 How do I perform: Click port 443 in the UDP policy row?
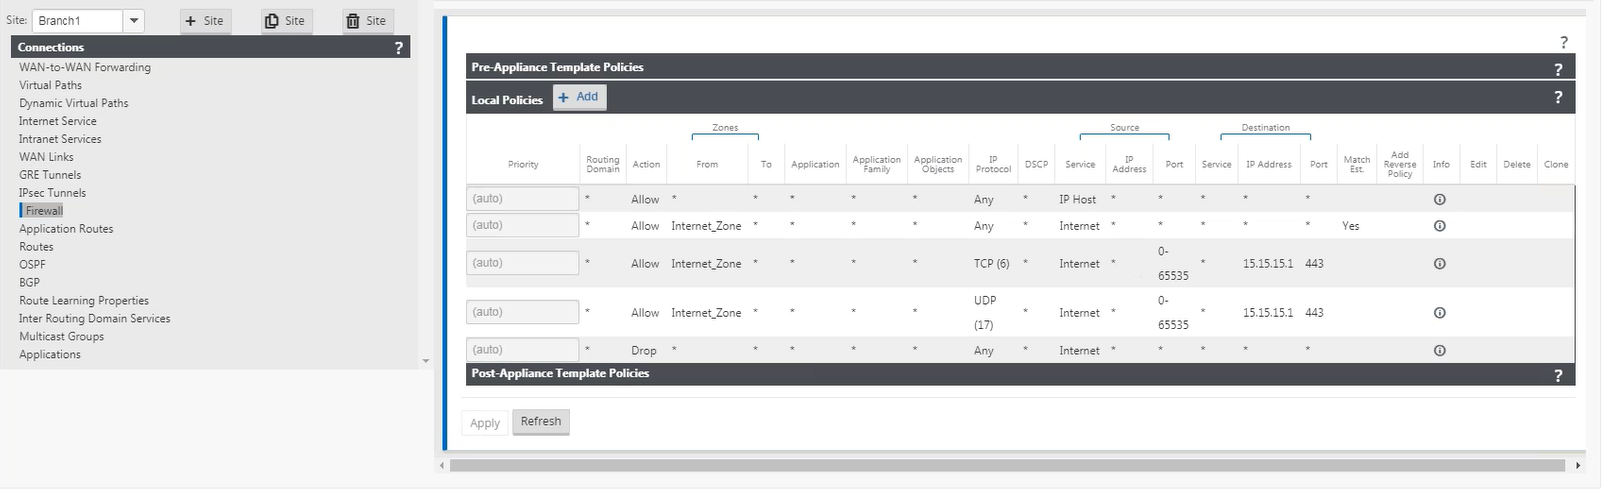click(x=1314, y=313)
